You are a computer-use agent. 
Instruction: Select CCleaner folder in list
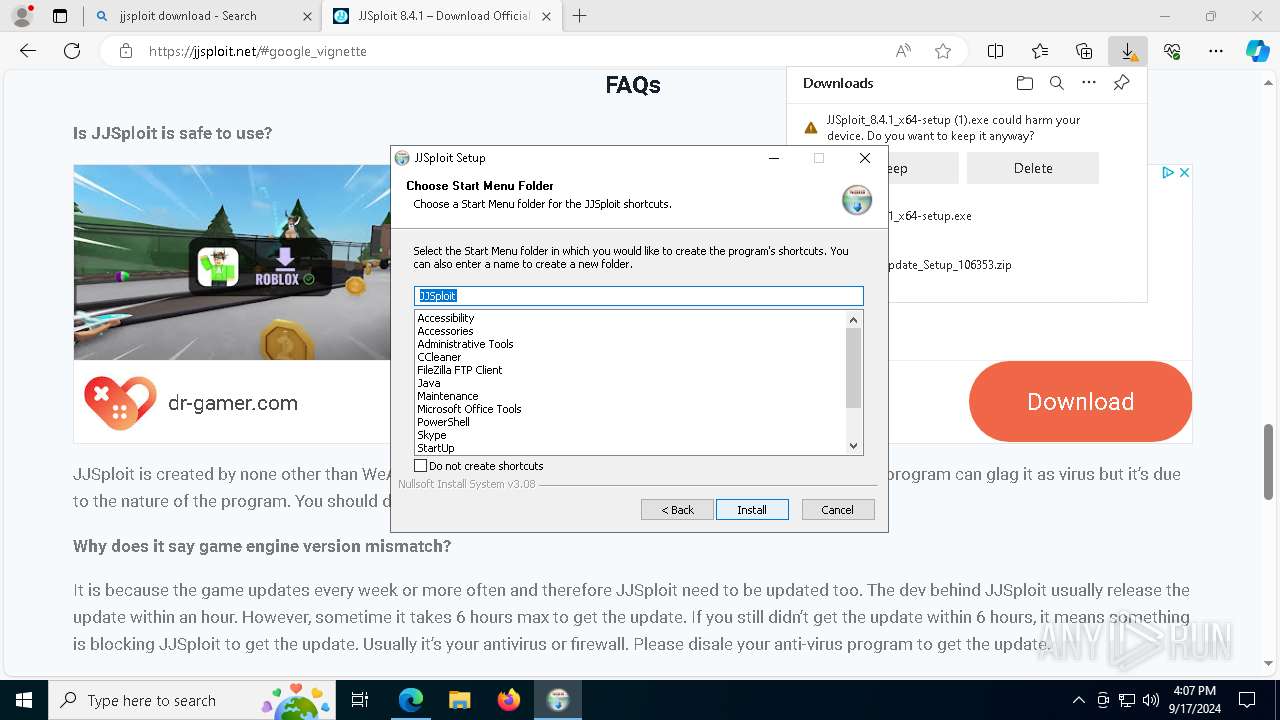pyautogui.click(x=439, y=357)
